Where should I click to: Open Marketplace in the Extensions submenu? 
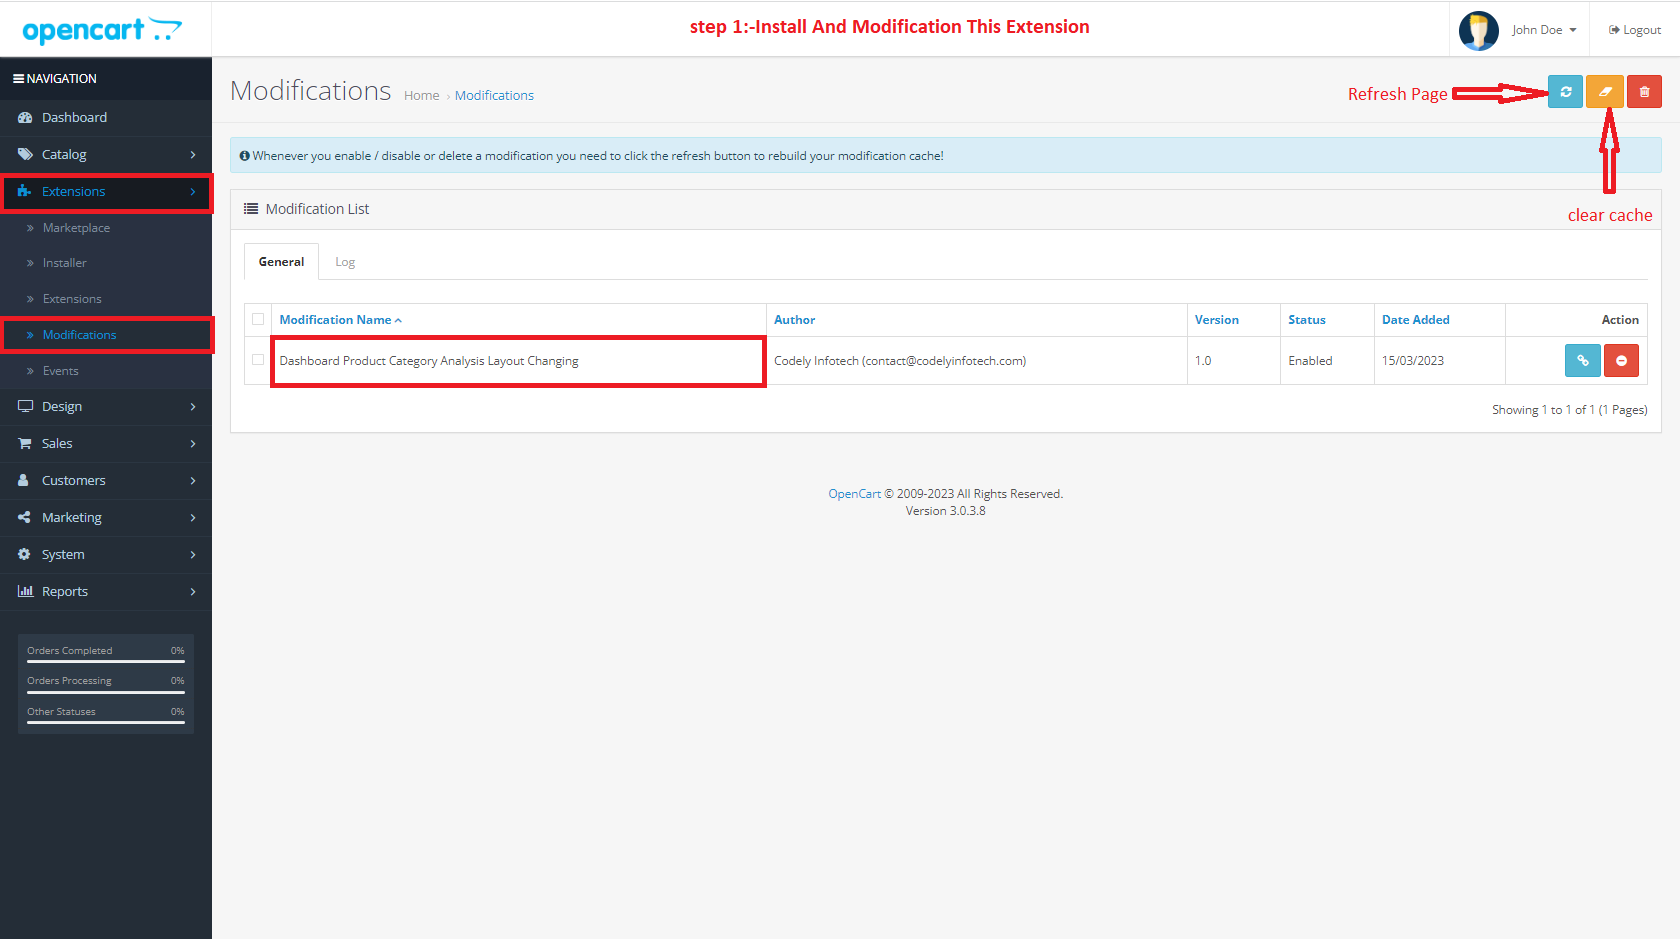[x=76, y=228]
